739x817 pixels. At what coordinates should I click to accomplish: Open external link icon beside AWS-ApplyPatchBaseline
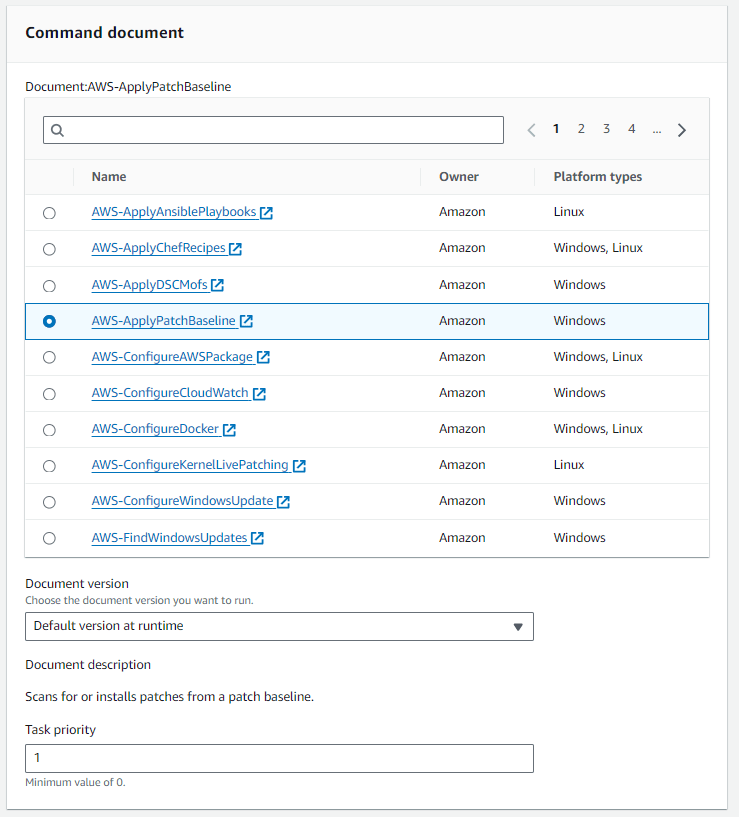[247, 321]
